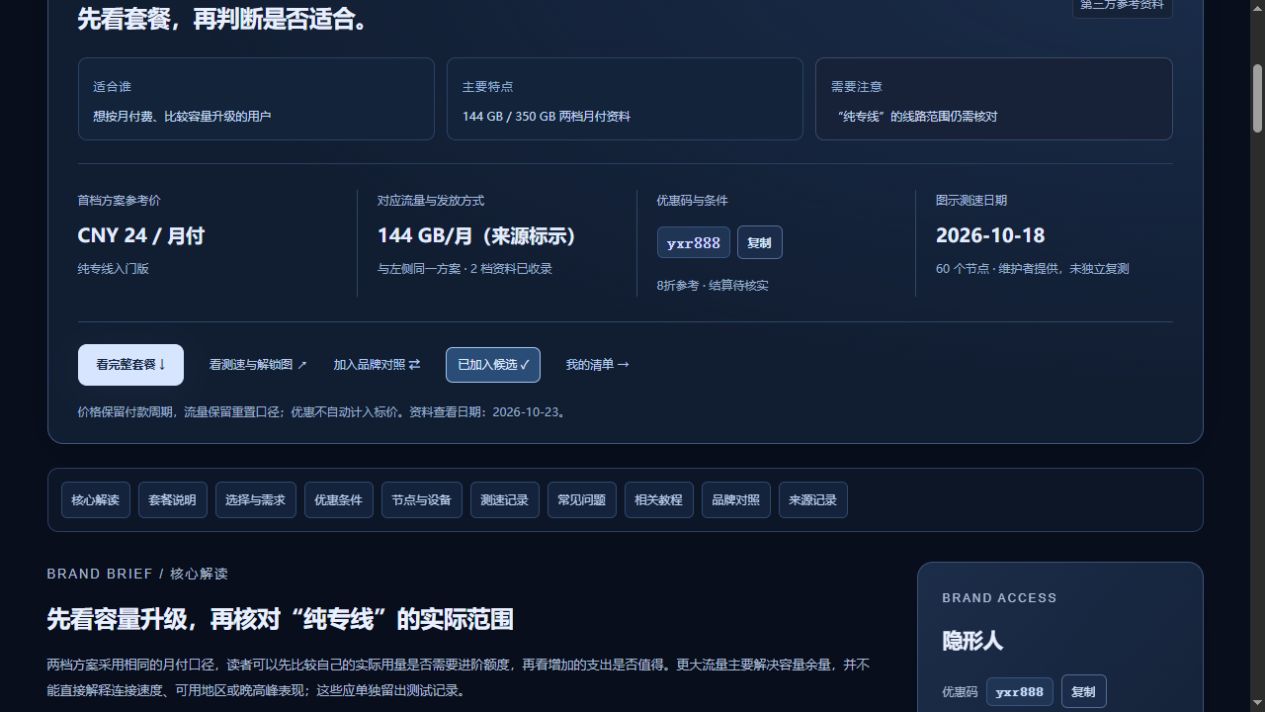Click the 需要注意 info card
Screen dimensions: 1265x712
994,99
